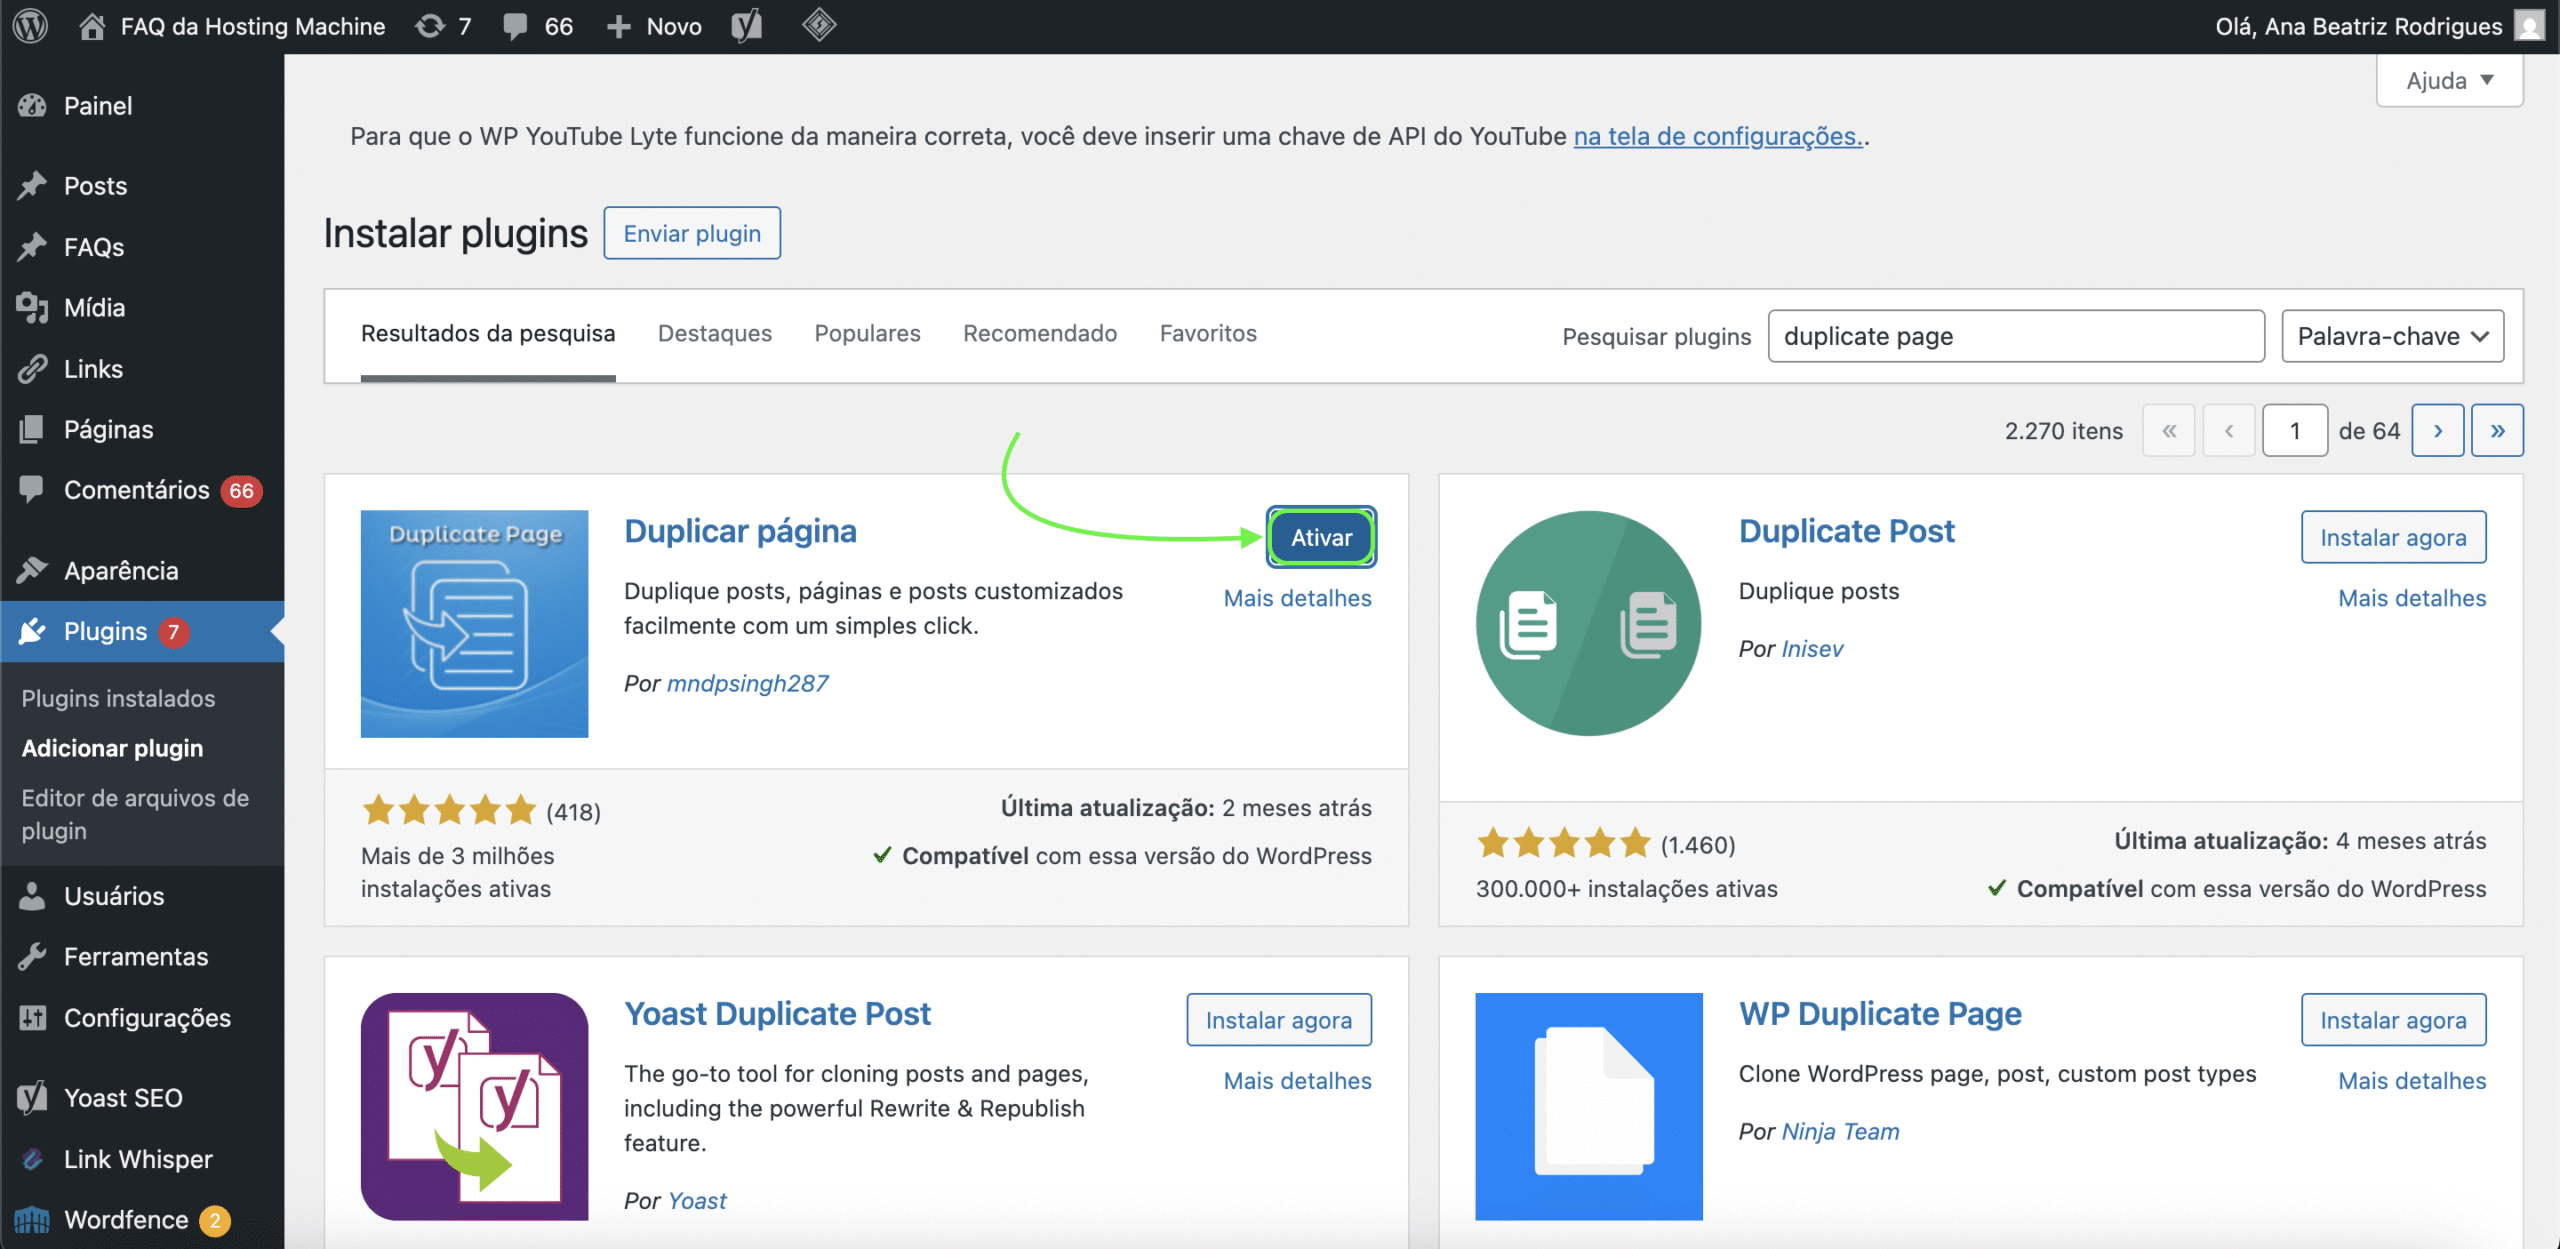Open Mais detalhes for WP Duplicate Page

[2412, 1082]
